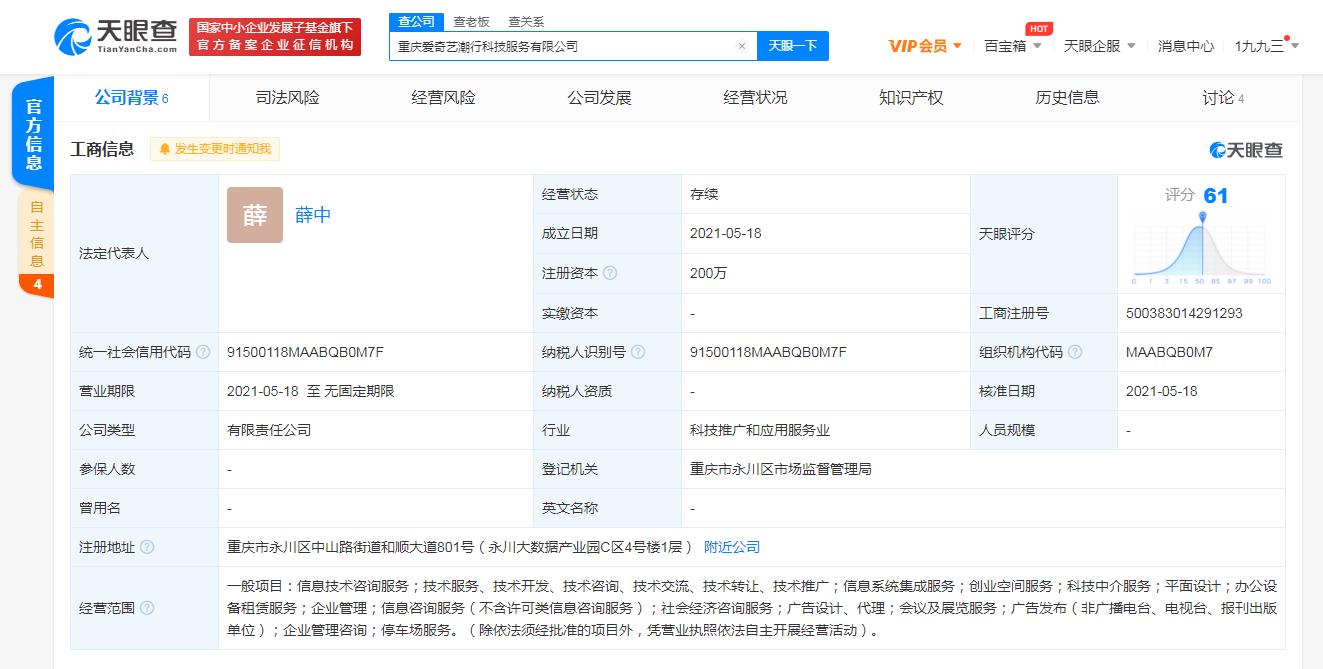
Task: Open the 公司发展 tab
Action: [x=599, y=98]
